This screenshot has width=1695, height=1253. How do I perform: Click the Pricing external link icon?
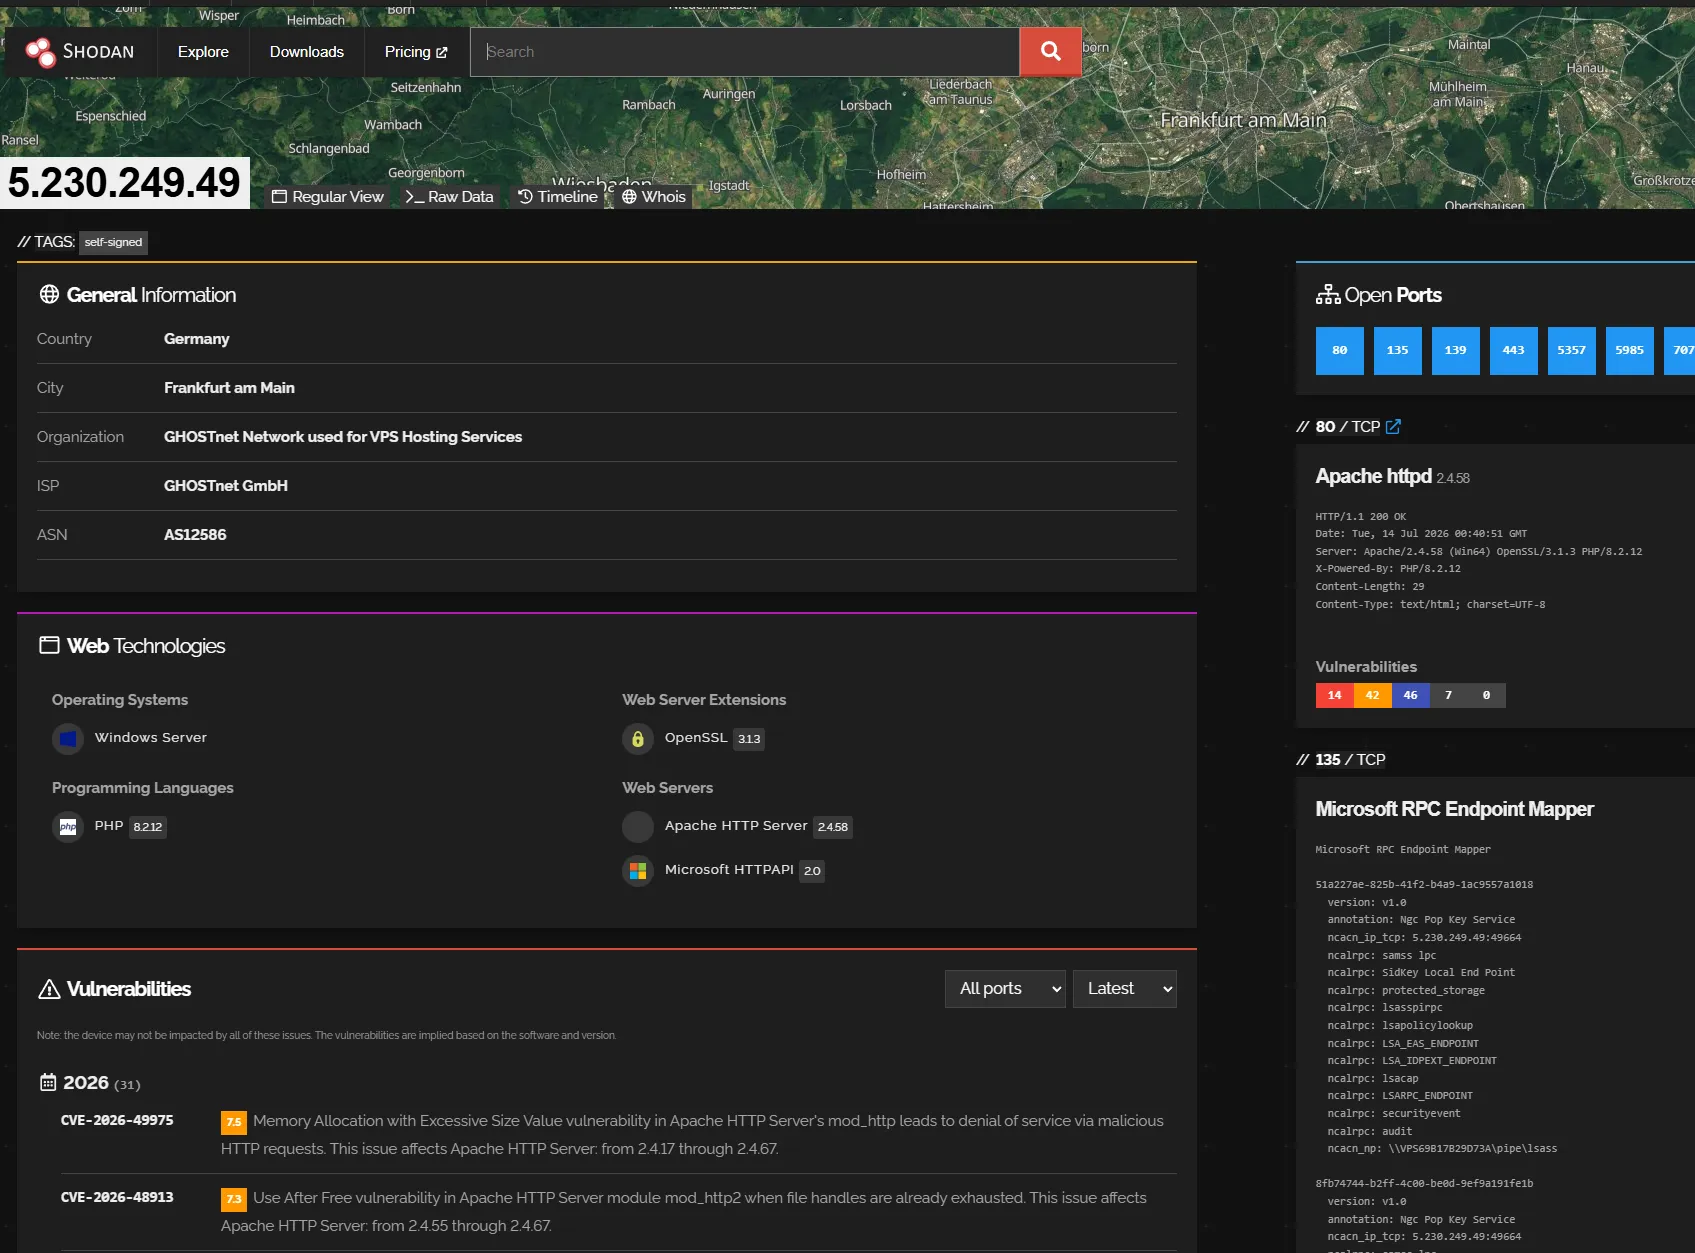click(x=442, y=53)
